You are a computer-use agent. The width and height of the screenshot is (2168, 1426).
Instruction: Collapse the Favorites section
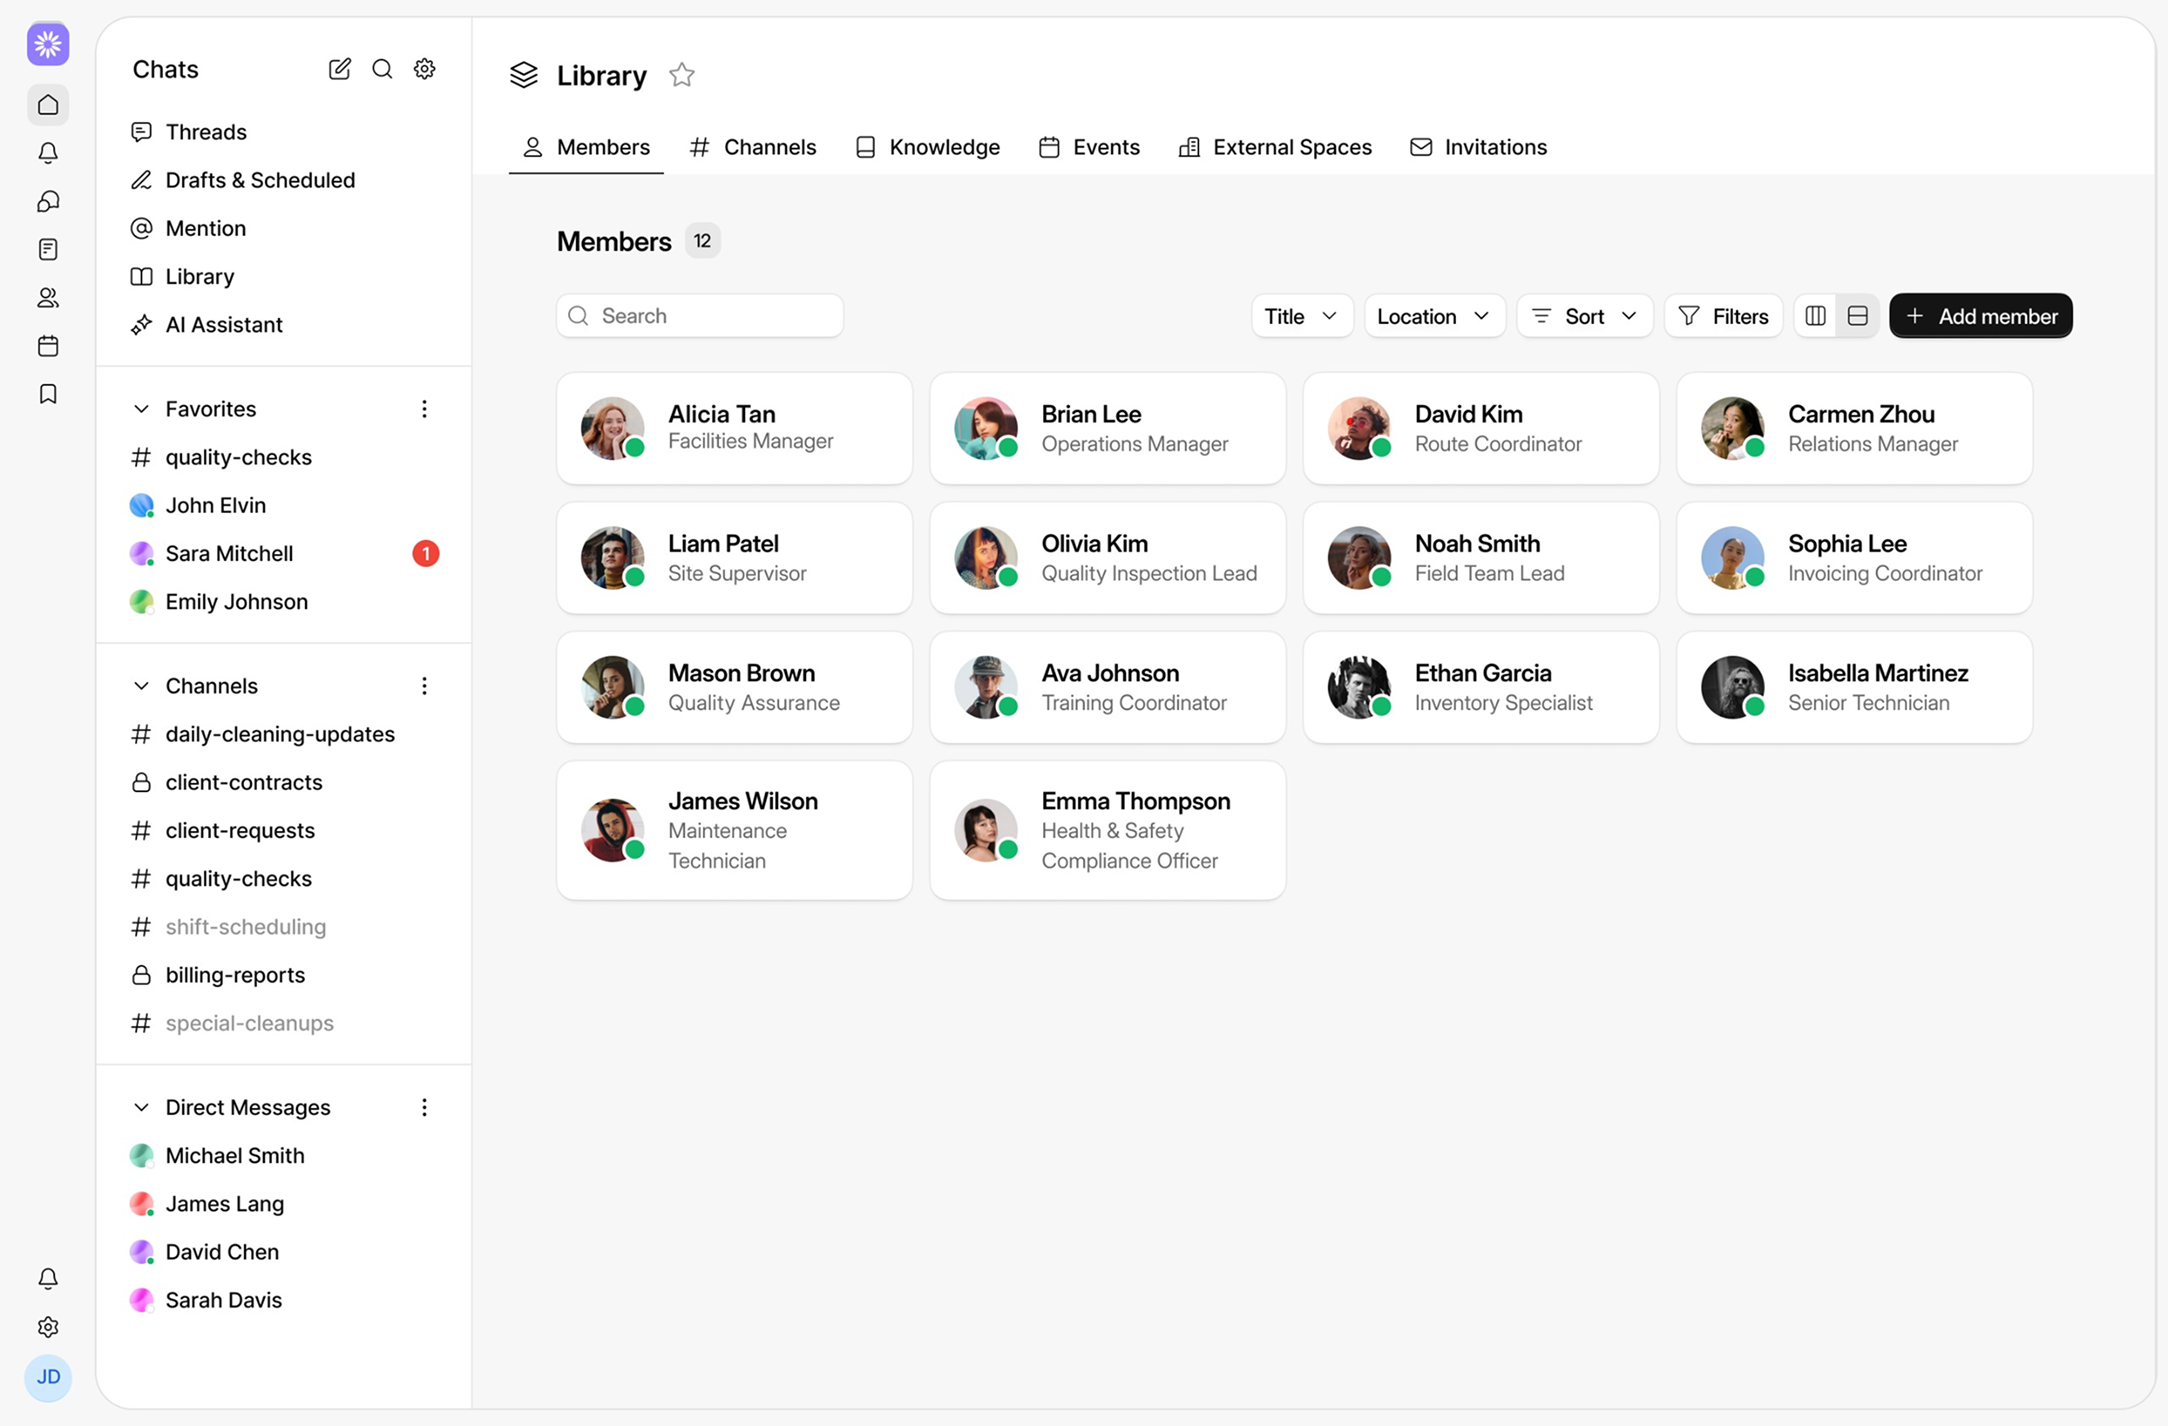(141, 408)
